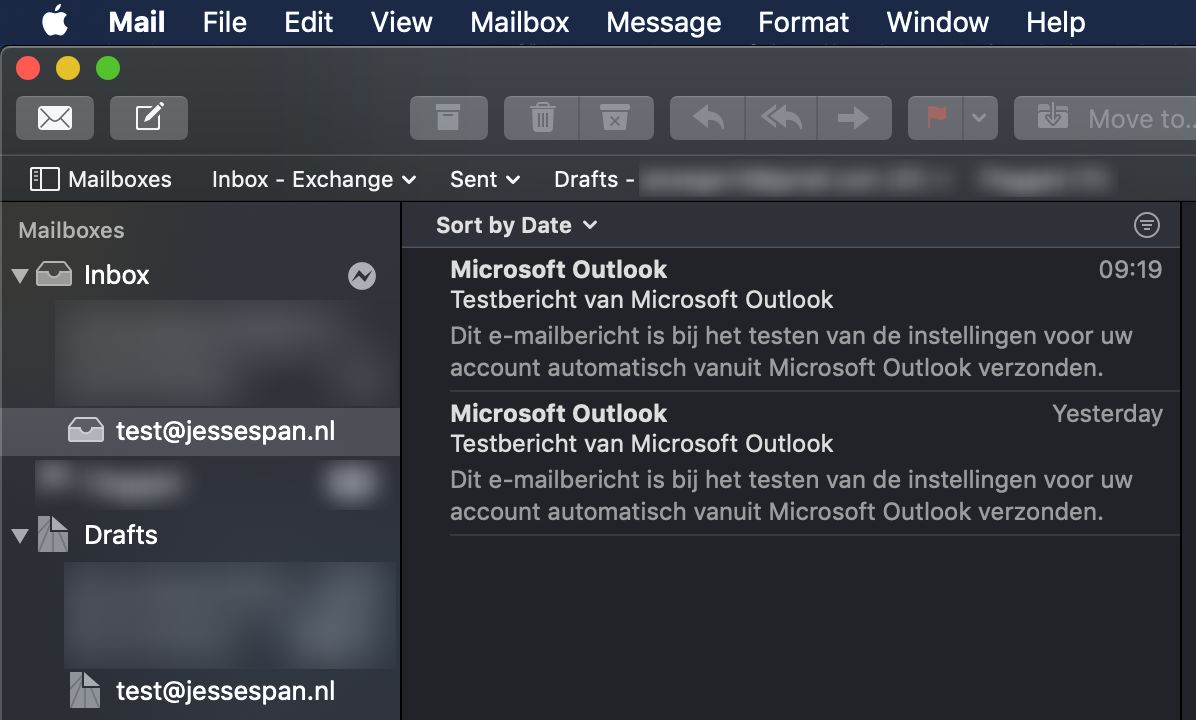Open the Apple menu
The height and width of the screenshot is (720, 1196).
click(x=54, y=22)
